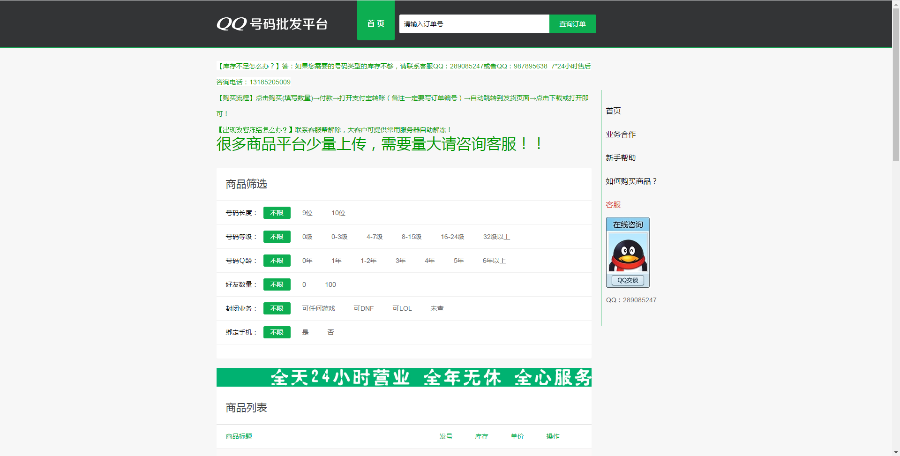Click the 库存 column header
The width and height of the screenshot is (900, 456).
[x=481, y=436]
